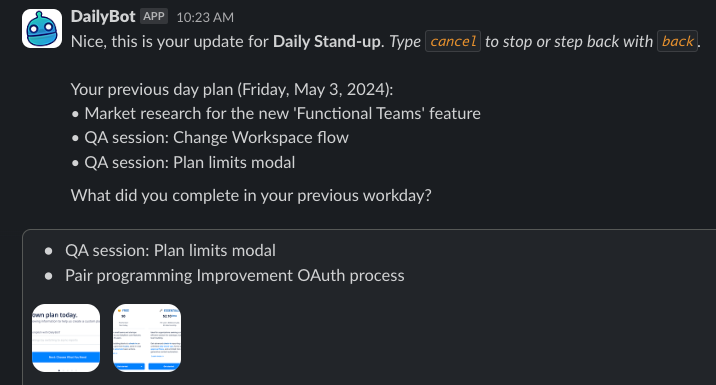Click the bot's 'QA session: Plan limits modal' item
Screen dimensions: 716x385
click(x=190, y=163)
